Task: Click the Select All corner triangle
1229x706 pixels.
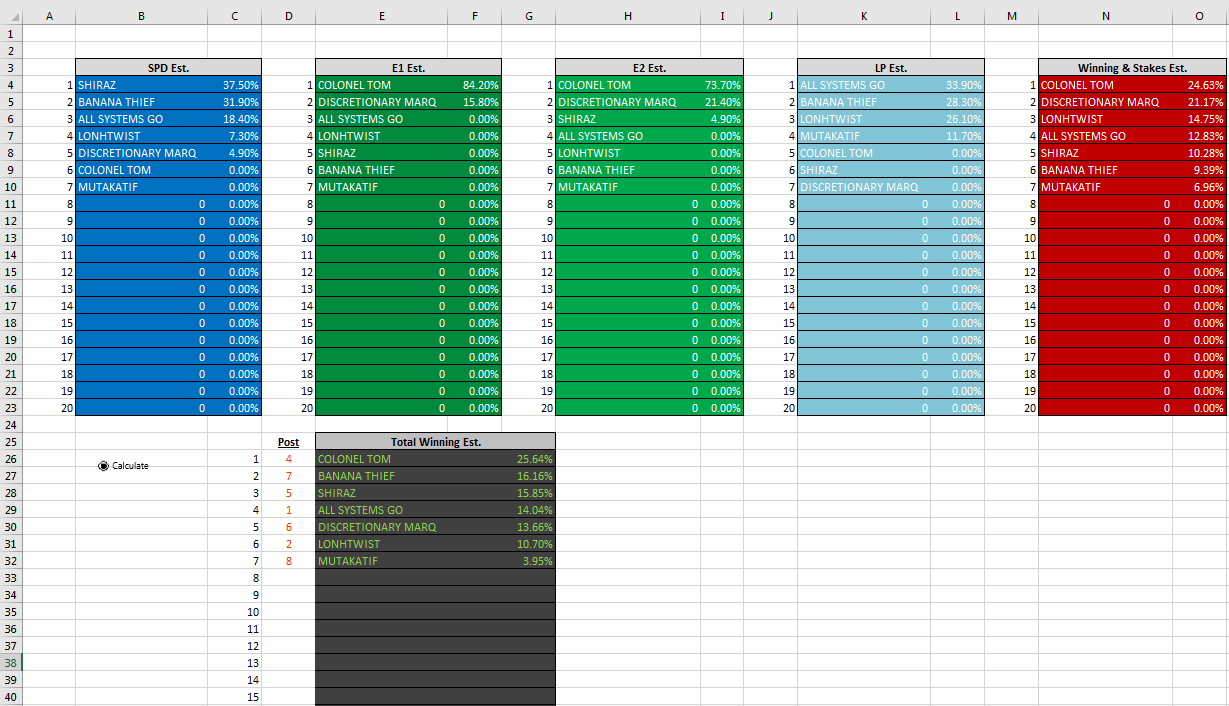Action: (x=11, y=16)
